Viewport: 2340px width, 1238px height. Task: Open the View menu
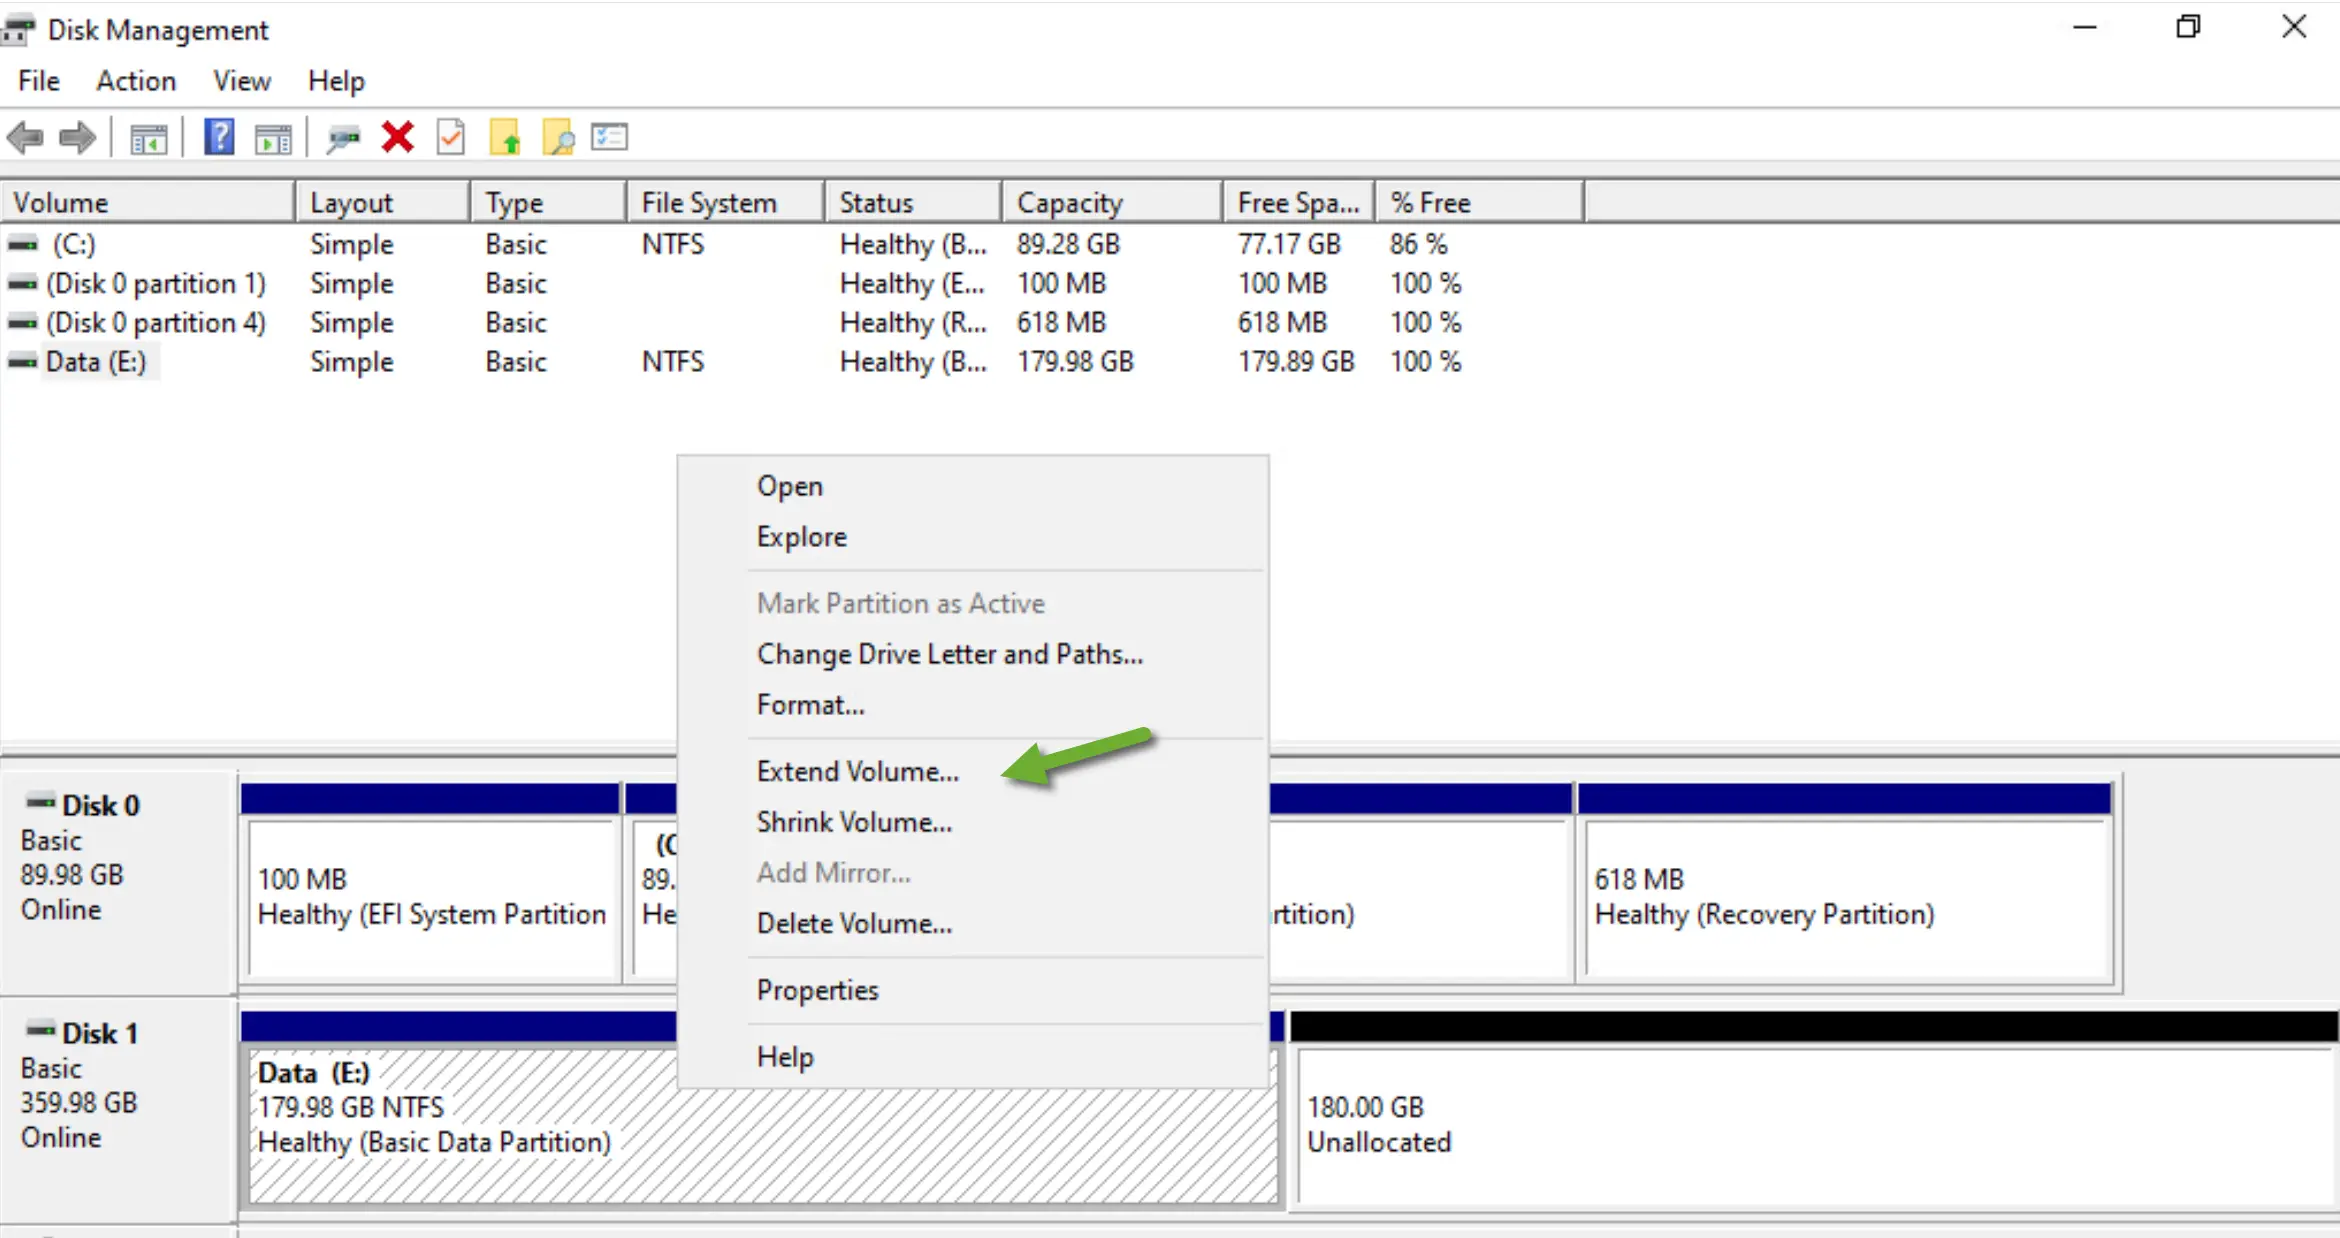tap(241, 81)
